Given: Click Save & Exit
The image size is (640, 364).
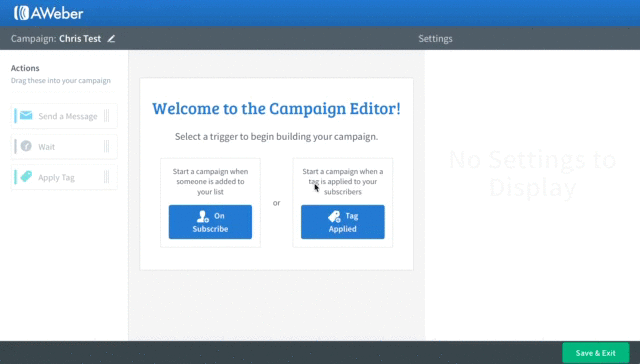Looking at the screenshot, I should tap(596, 353).
